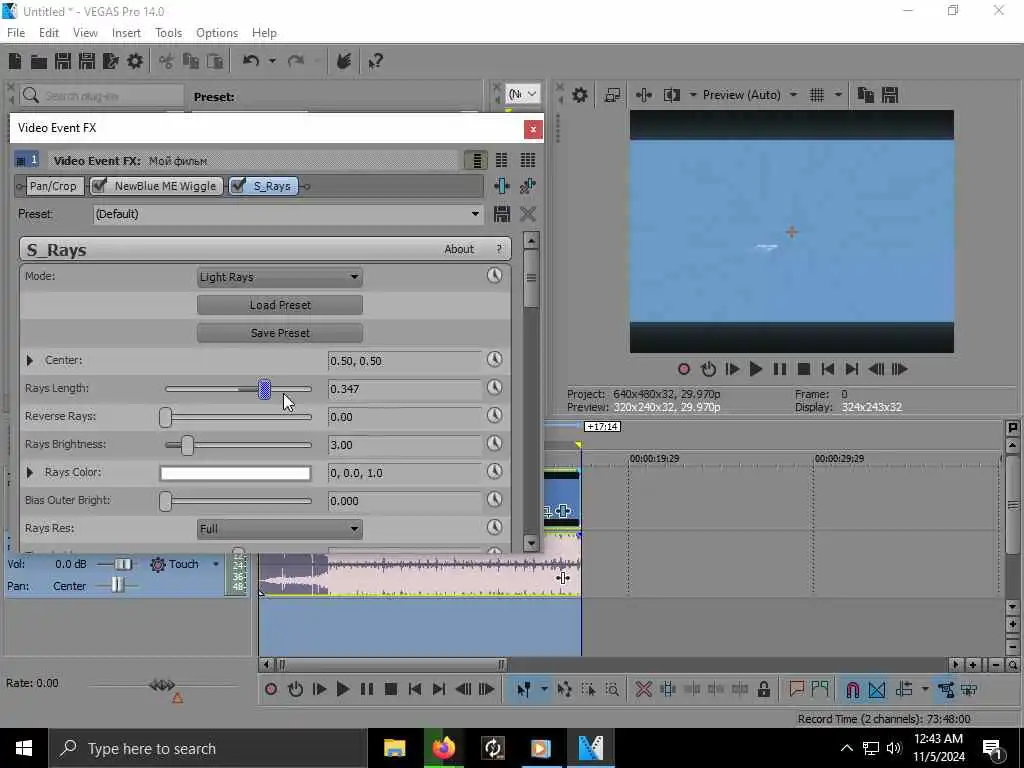This screenshot has height=768, width=1024.
Task: Click the Load Preset button
Action: click(x=280, y=305)
